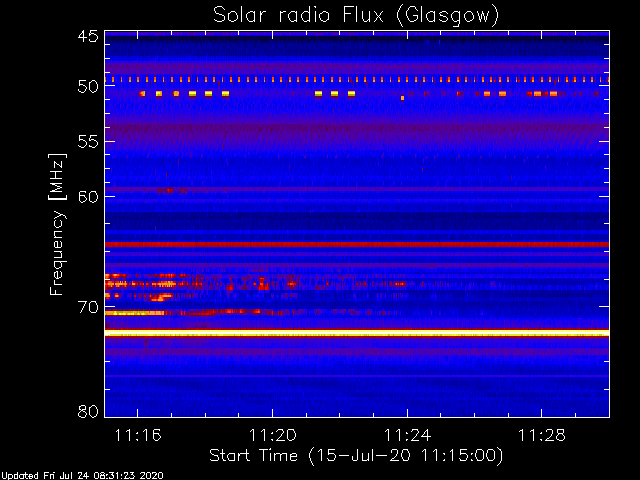Click the 45 frequency tick label

(x=88, y=37)
